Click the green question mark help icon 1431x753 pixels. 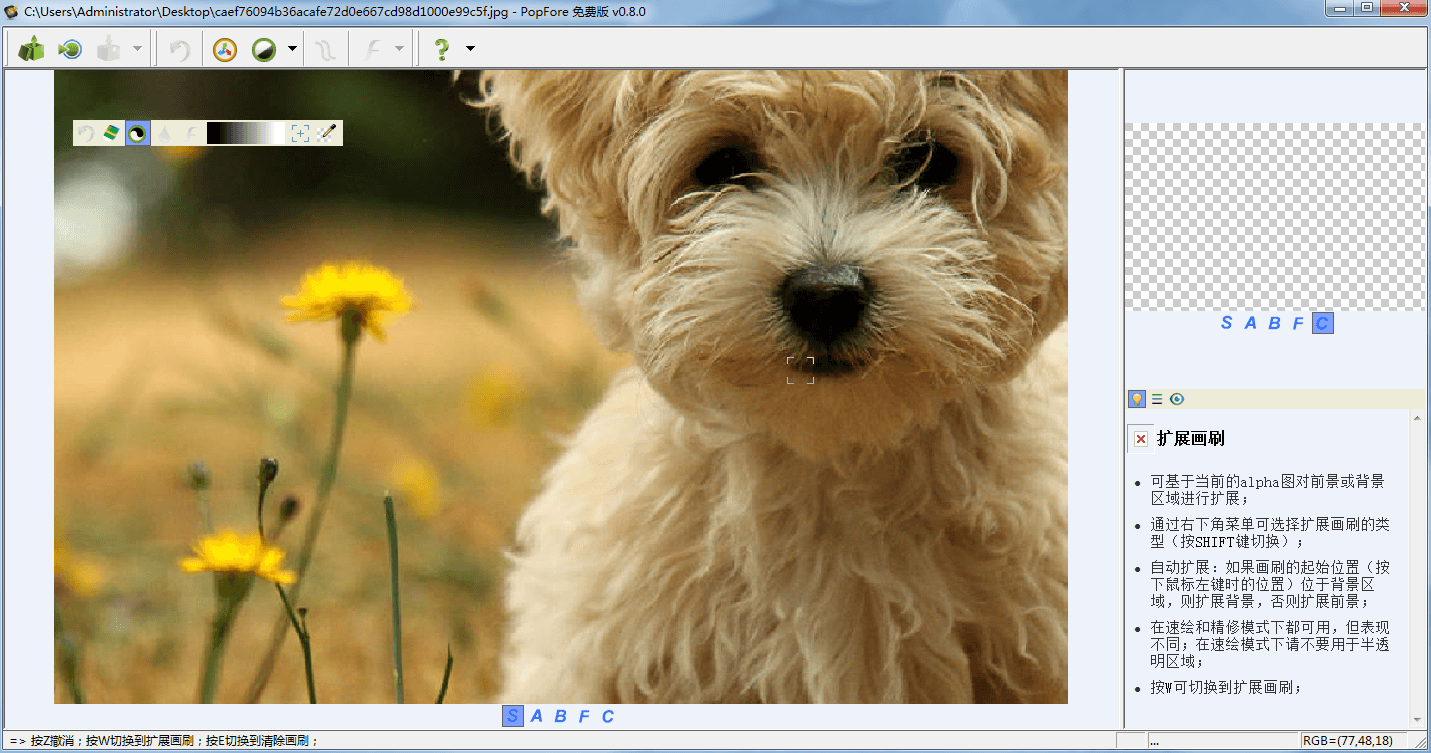tap(441, 49)
